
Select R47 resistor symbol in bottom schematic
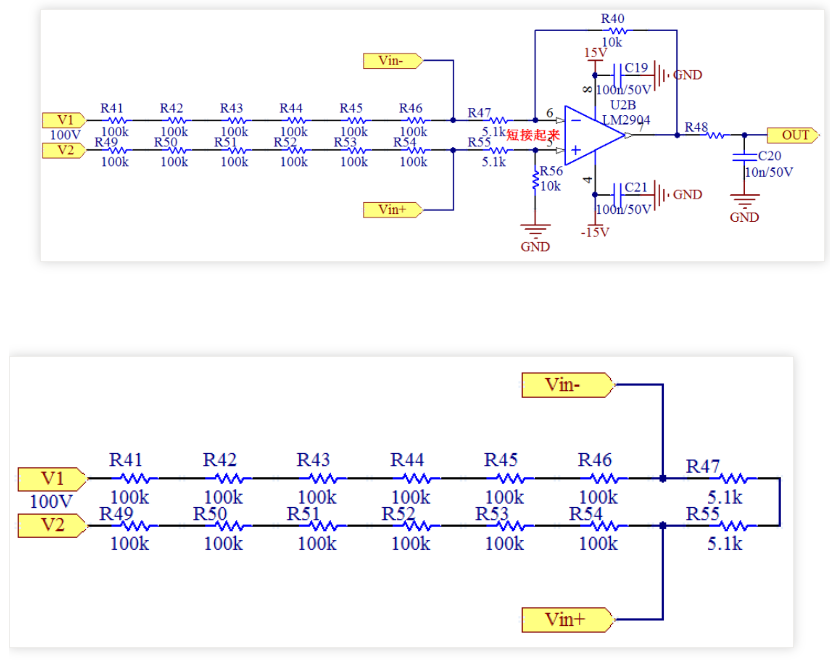734,479
